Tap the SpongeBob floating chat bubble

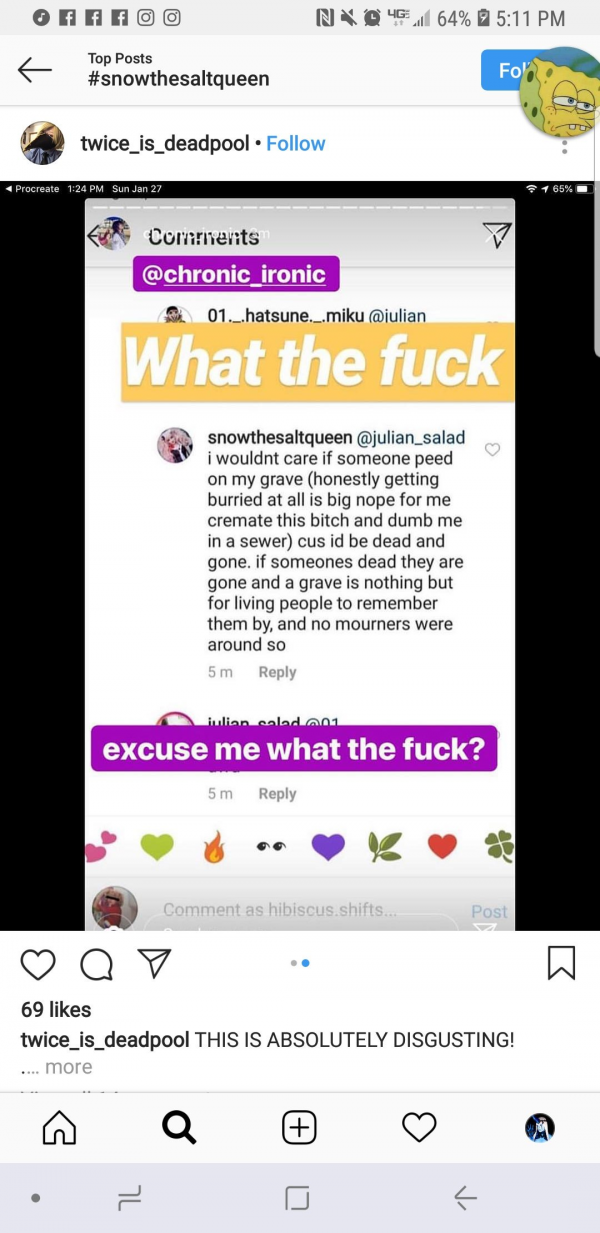560,93
